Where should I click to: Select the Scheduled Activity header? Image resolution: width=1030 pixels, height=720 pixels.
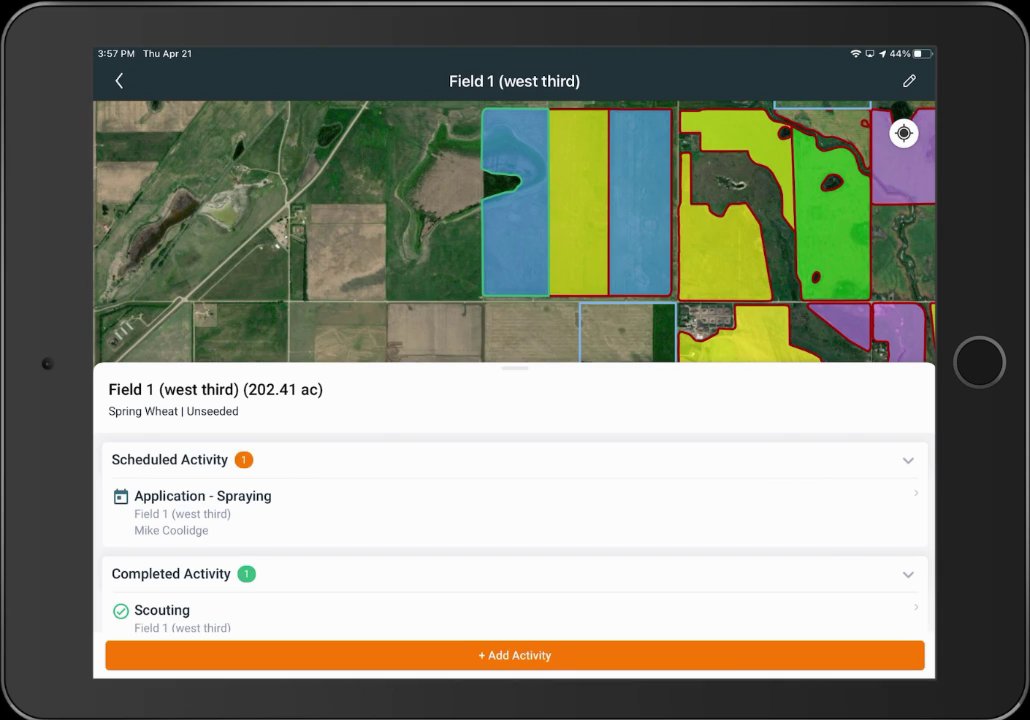pos(515,460)
